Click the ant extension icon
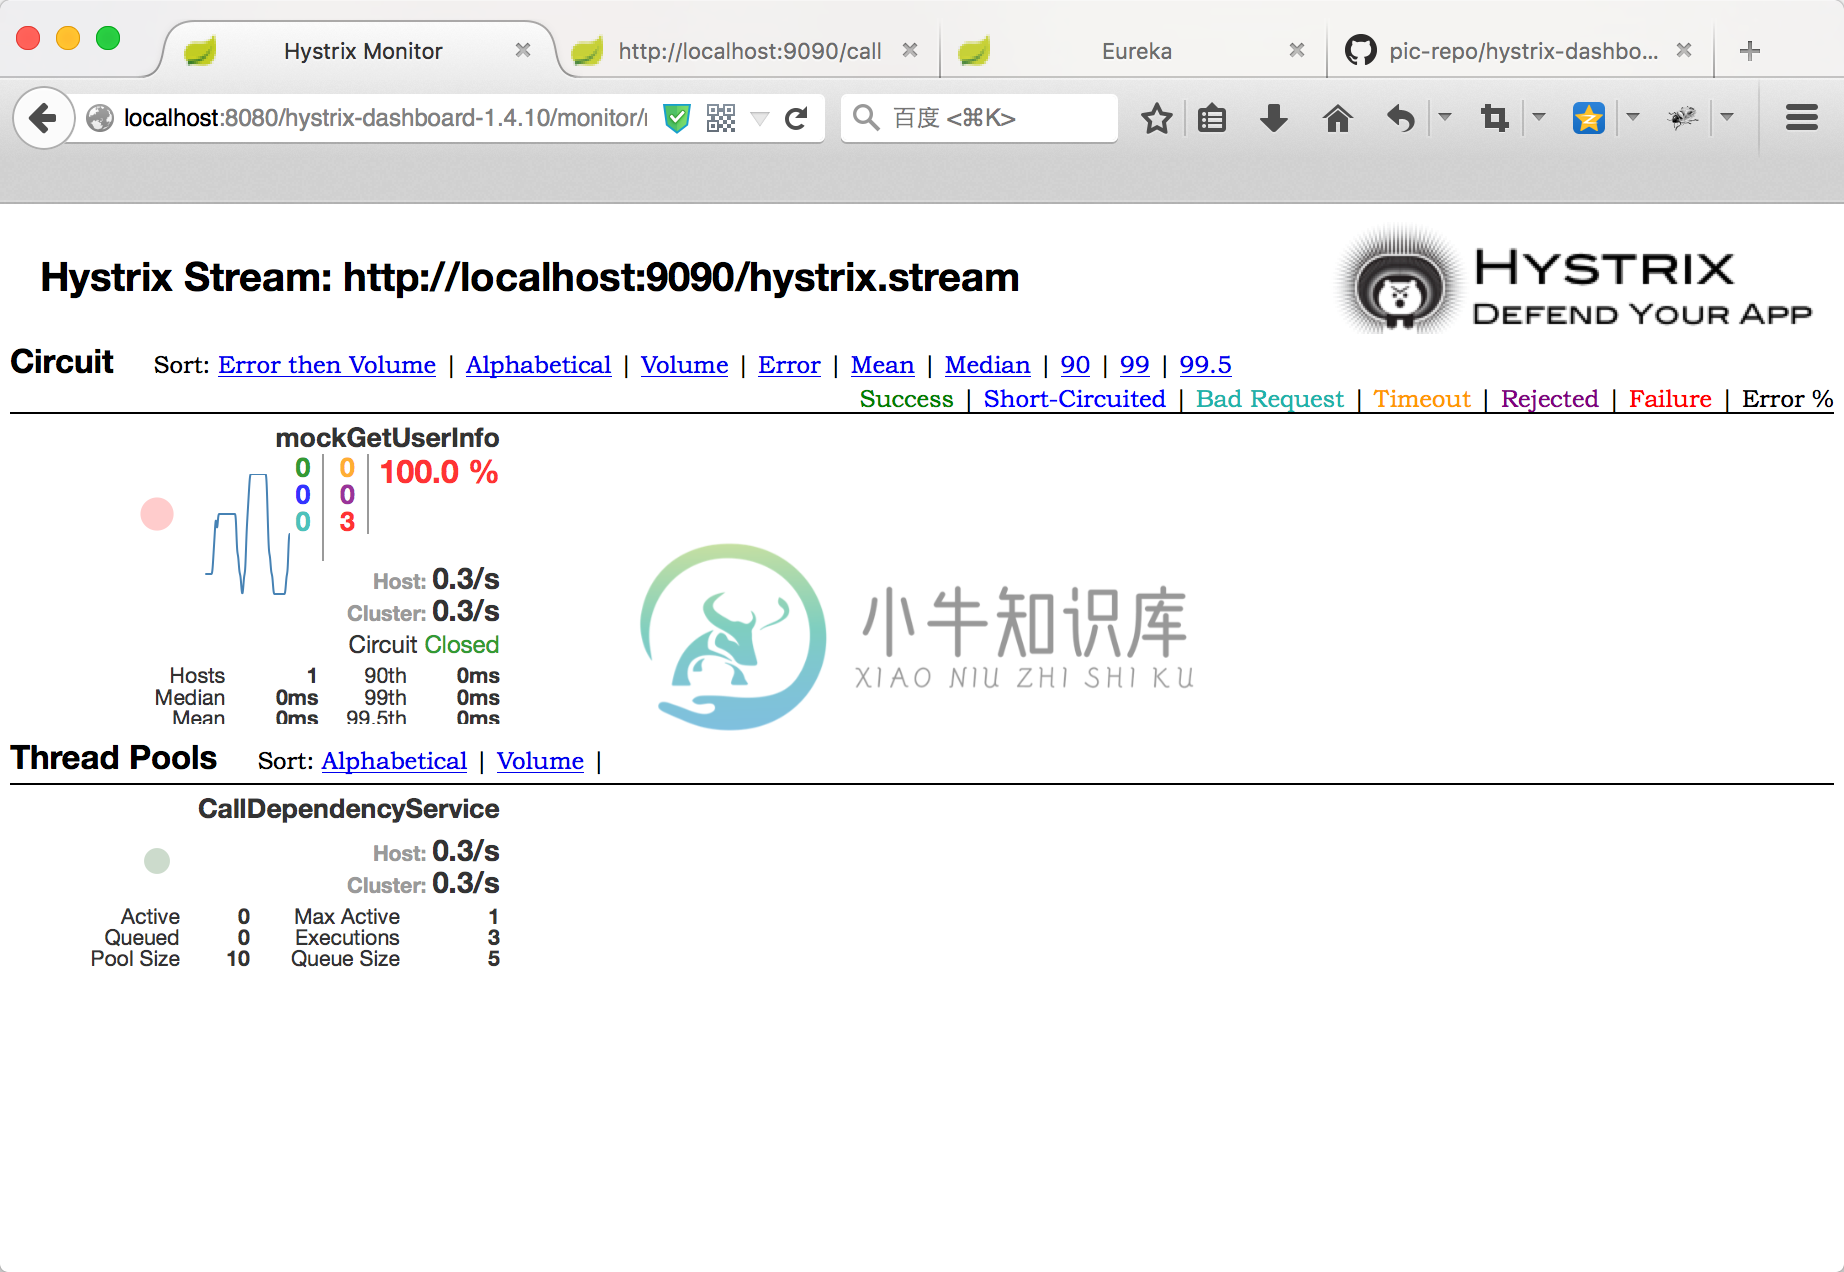 point(1683,118)
